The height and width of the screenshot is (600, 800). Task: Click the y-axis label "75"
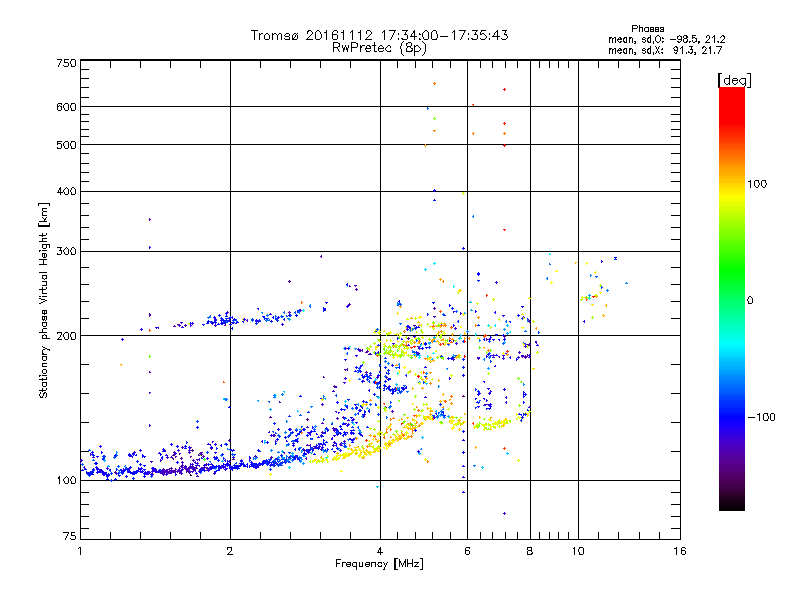[70, 536]
